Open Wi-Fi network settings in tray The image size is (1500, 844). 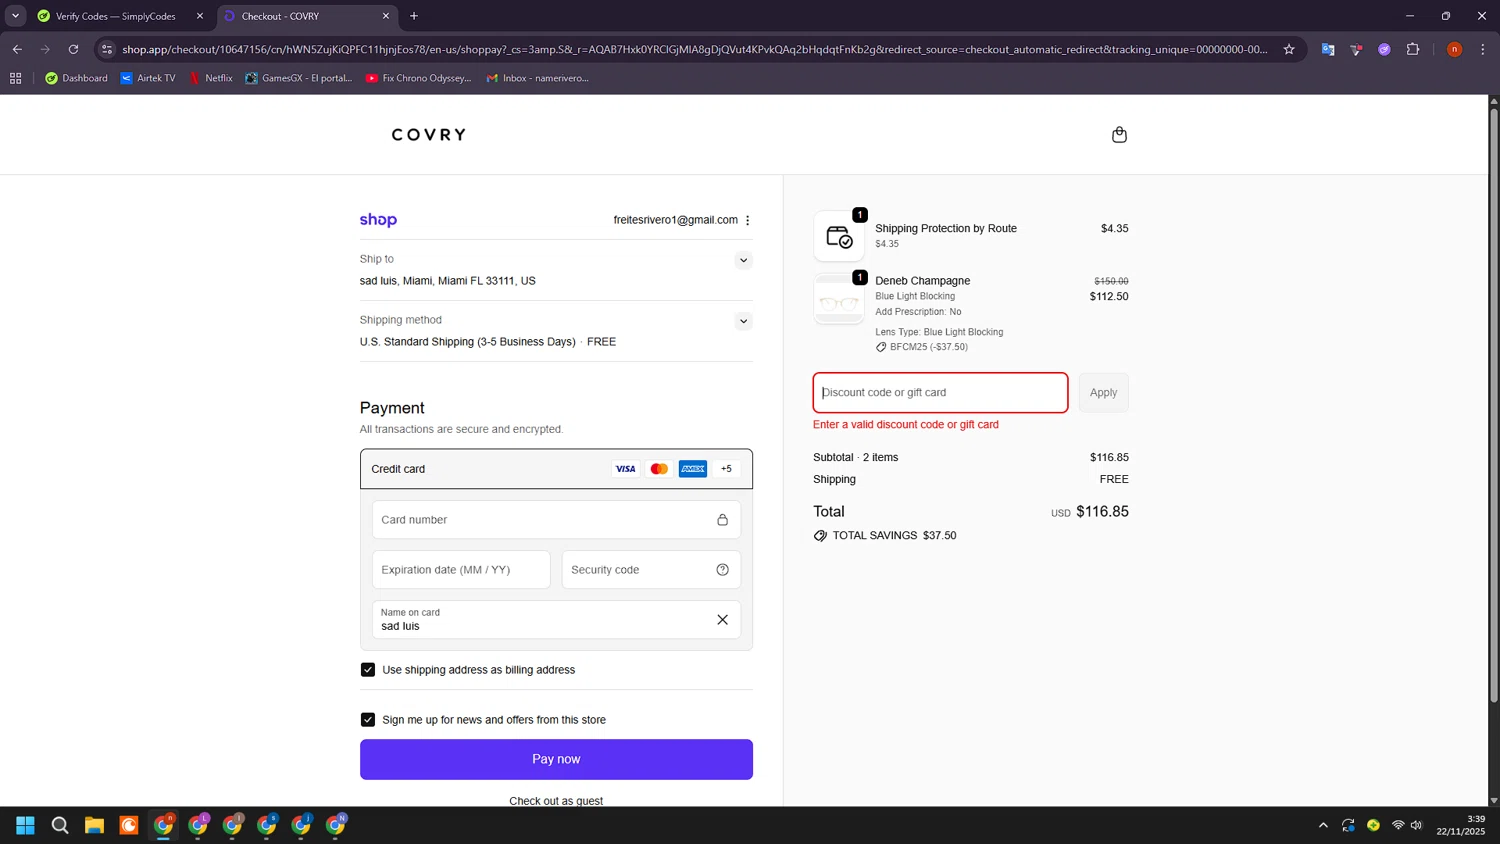click(x=1398, y=825)
